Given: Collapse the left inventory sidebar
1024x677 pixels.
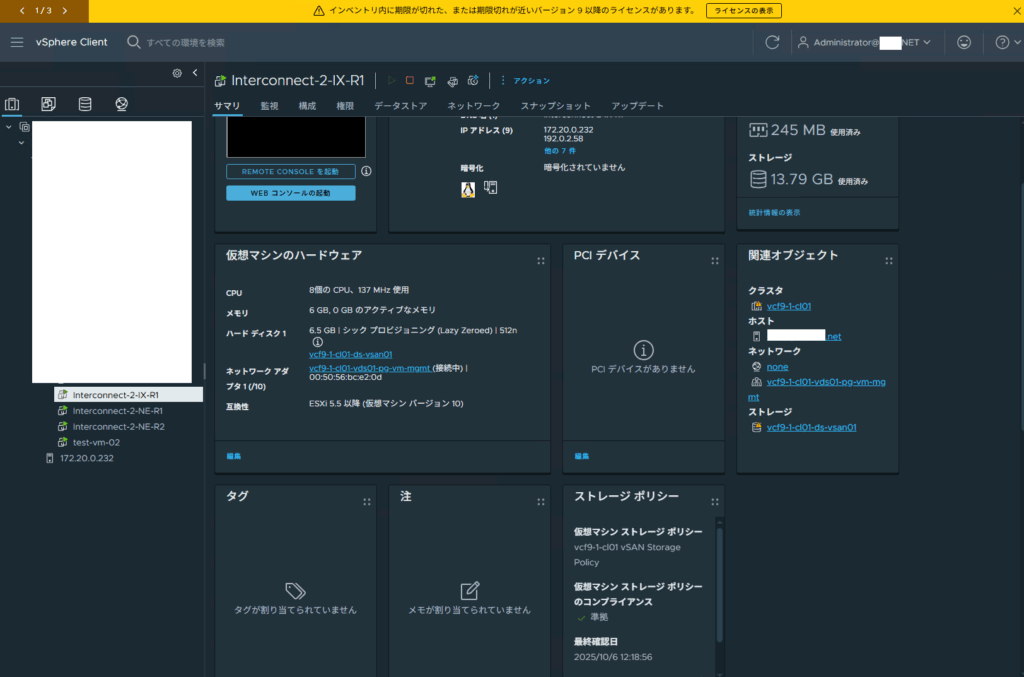Looking at the screenshot, I should [195, 73].
